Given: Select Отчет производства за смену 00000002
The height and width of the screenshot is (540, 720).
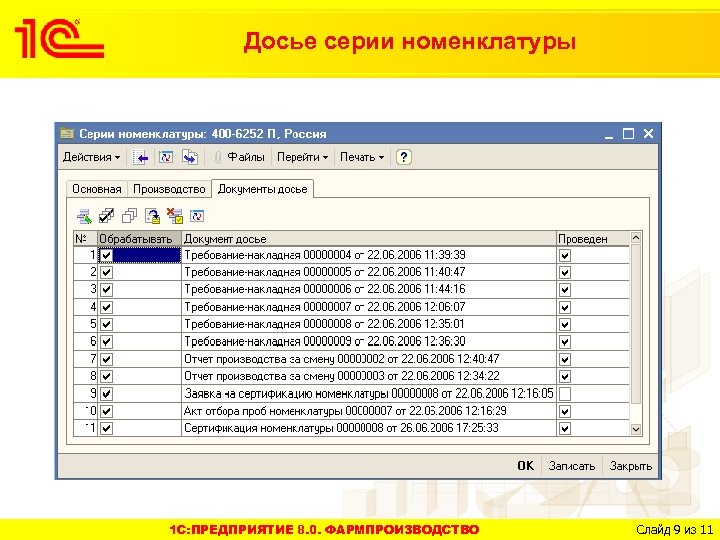Looking at the screenshot, I should 342,359.
